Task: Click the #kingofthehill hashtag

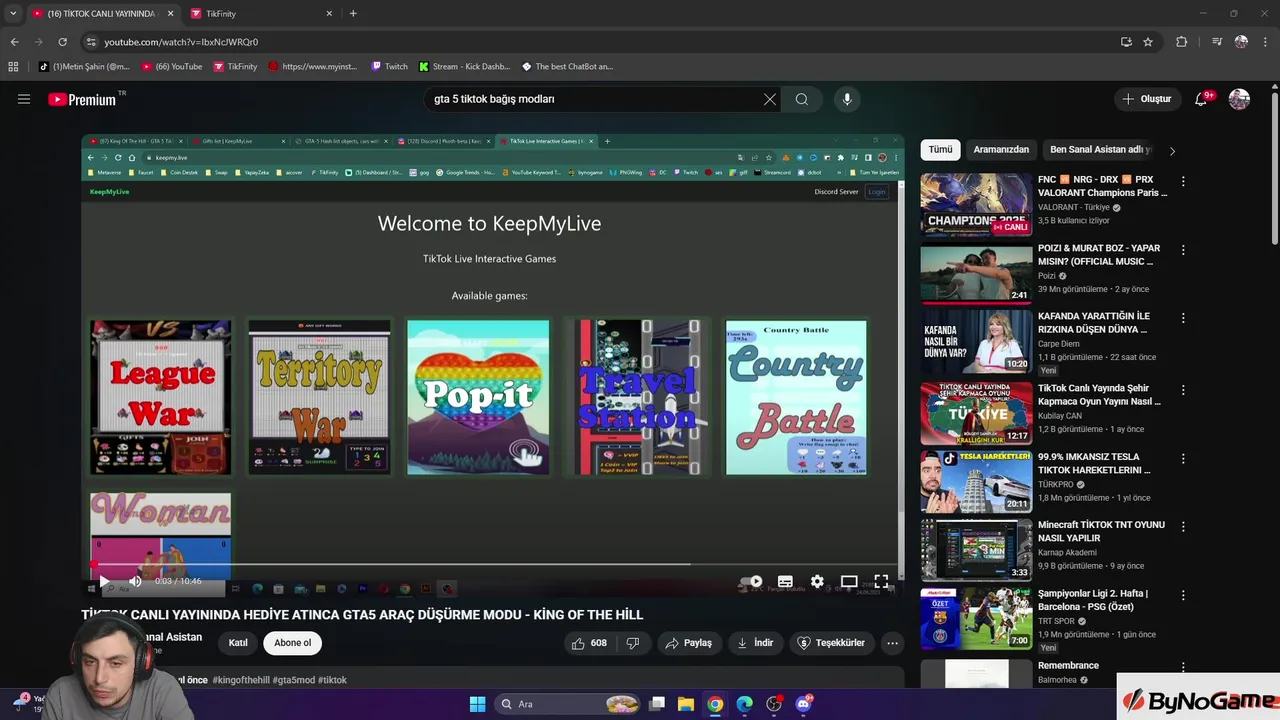Action: click(x=241, y=680)
